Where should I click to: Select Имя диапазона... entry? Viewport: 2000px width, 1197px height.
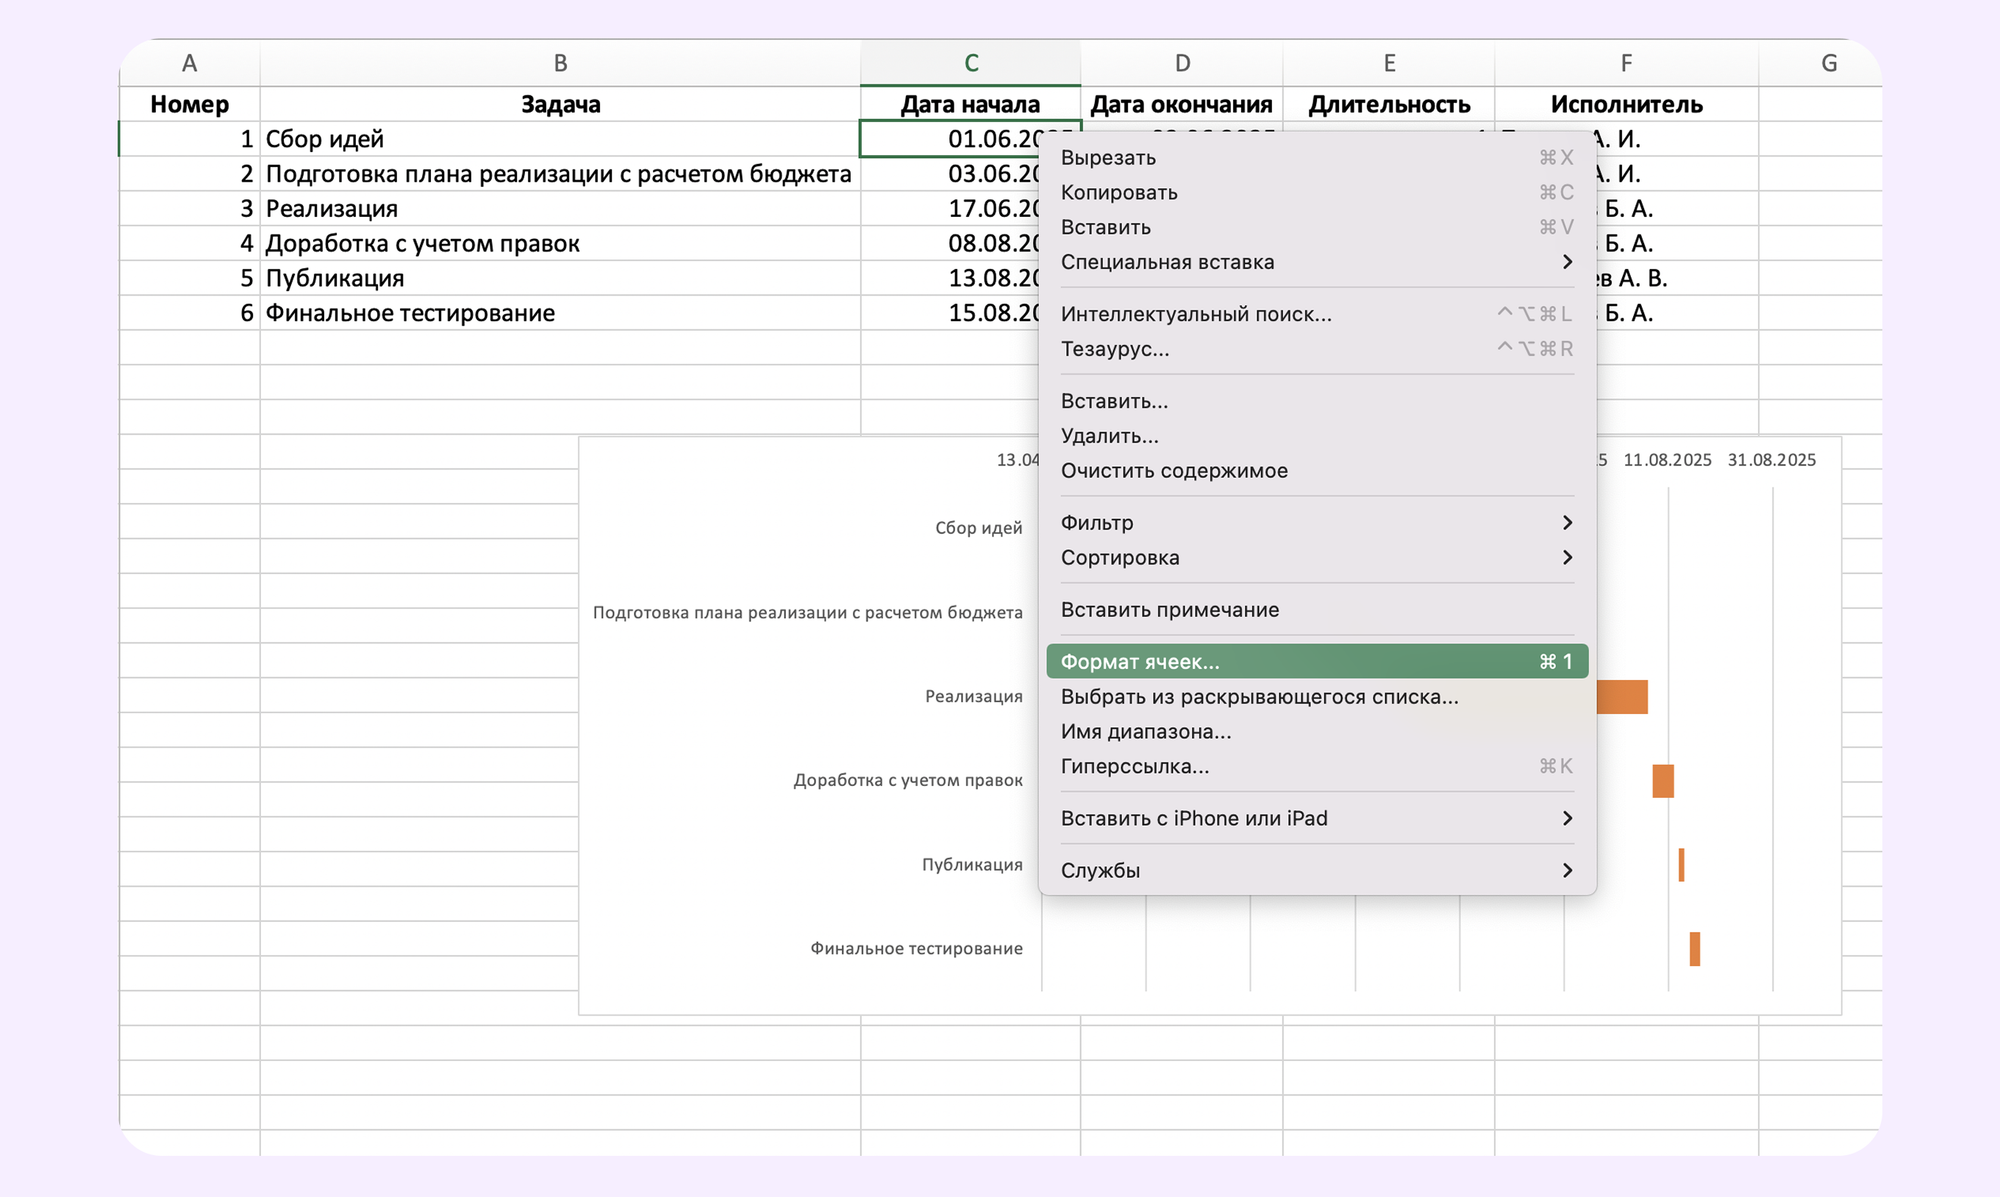click(1317, 732)
